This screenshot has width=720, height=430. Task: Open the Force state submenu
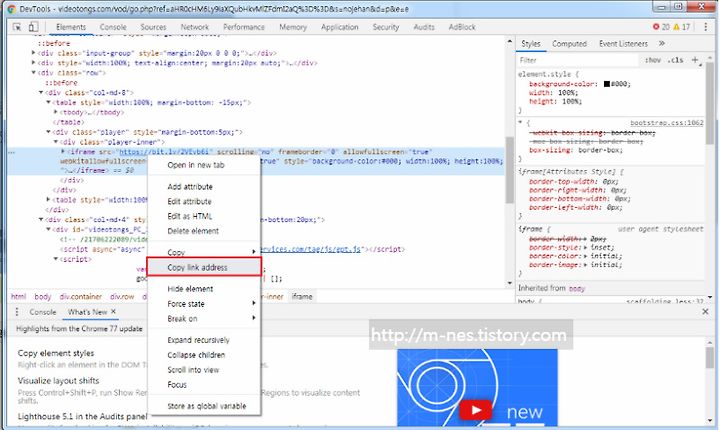pos(204,304)
